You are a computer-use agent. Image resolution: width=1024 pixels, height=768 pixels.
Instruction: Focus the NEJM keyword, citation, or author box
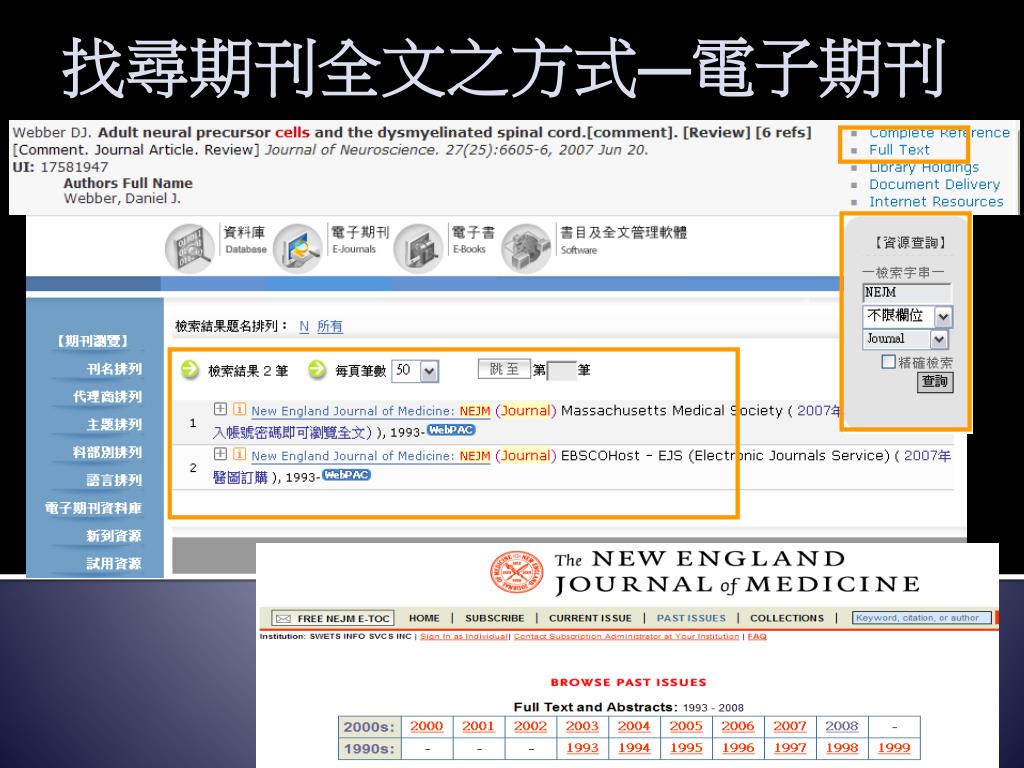921,618
